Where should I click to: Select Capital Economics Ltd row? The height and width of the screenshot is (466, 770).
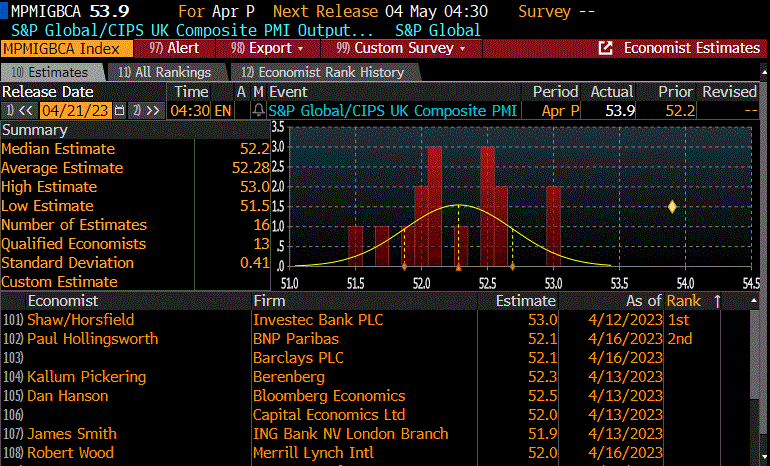(376, 414)
